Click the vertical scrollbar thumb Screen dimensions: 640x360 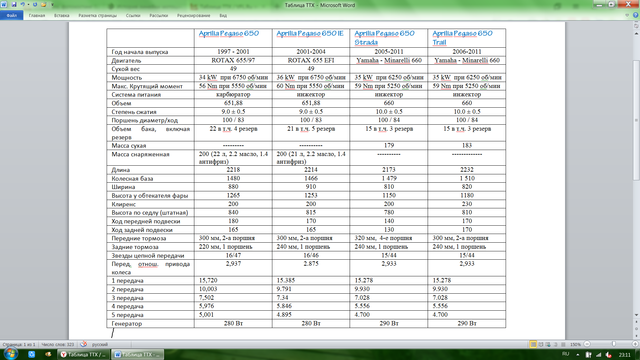pos(636,120)
